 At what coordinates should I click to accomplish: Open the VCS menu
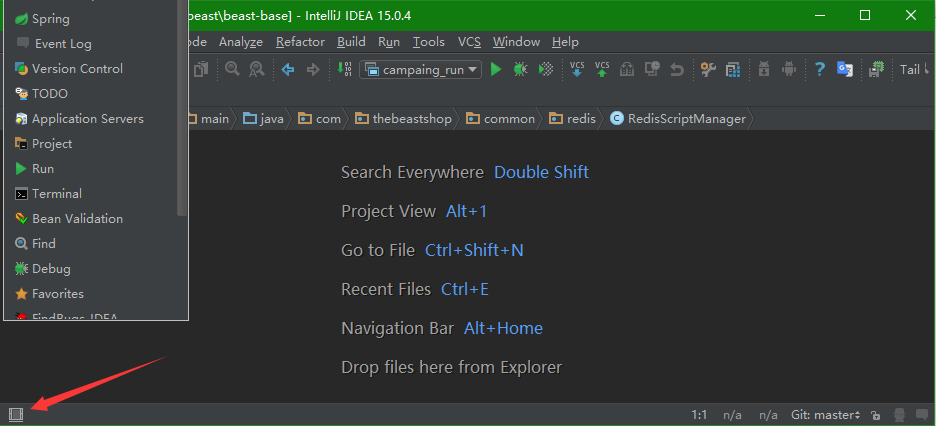click(469, 42)
